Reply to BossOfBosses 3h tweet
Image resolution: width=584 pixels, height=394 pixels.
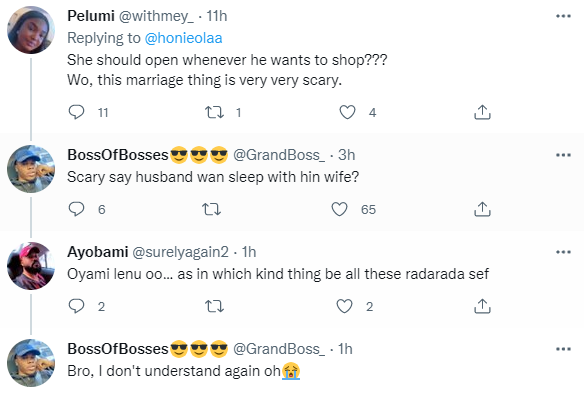(x=76, y=209)
